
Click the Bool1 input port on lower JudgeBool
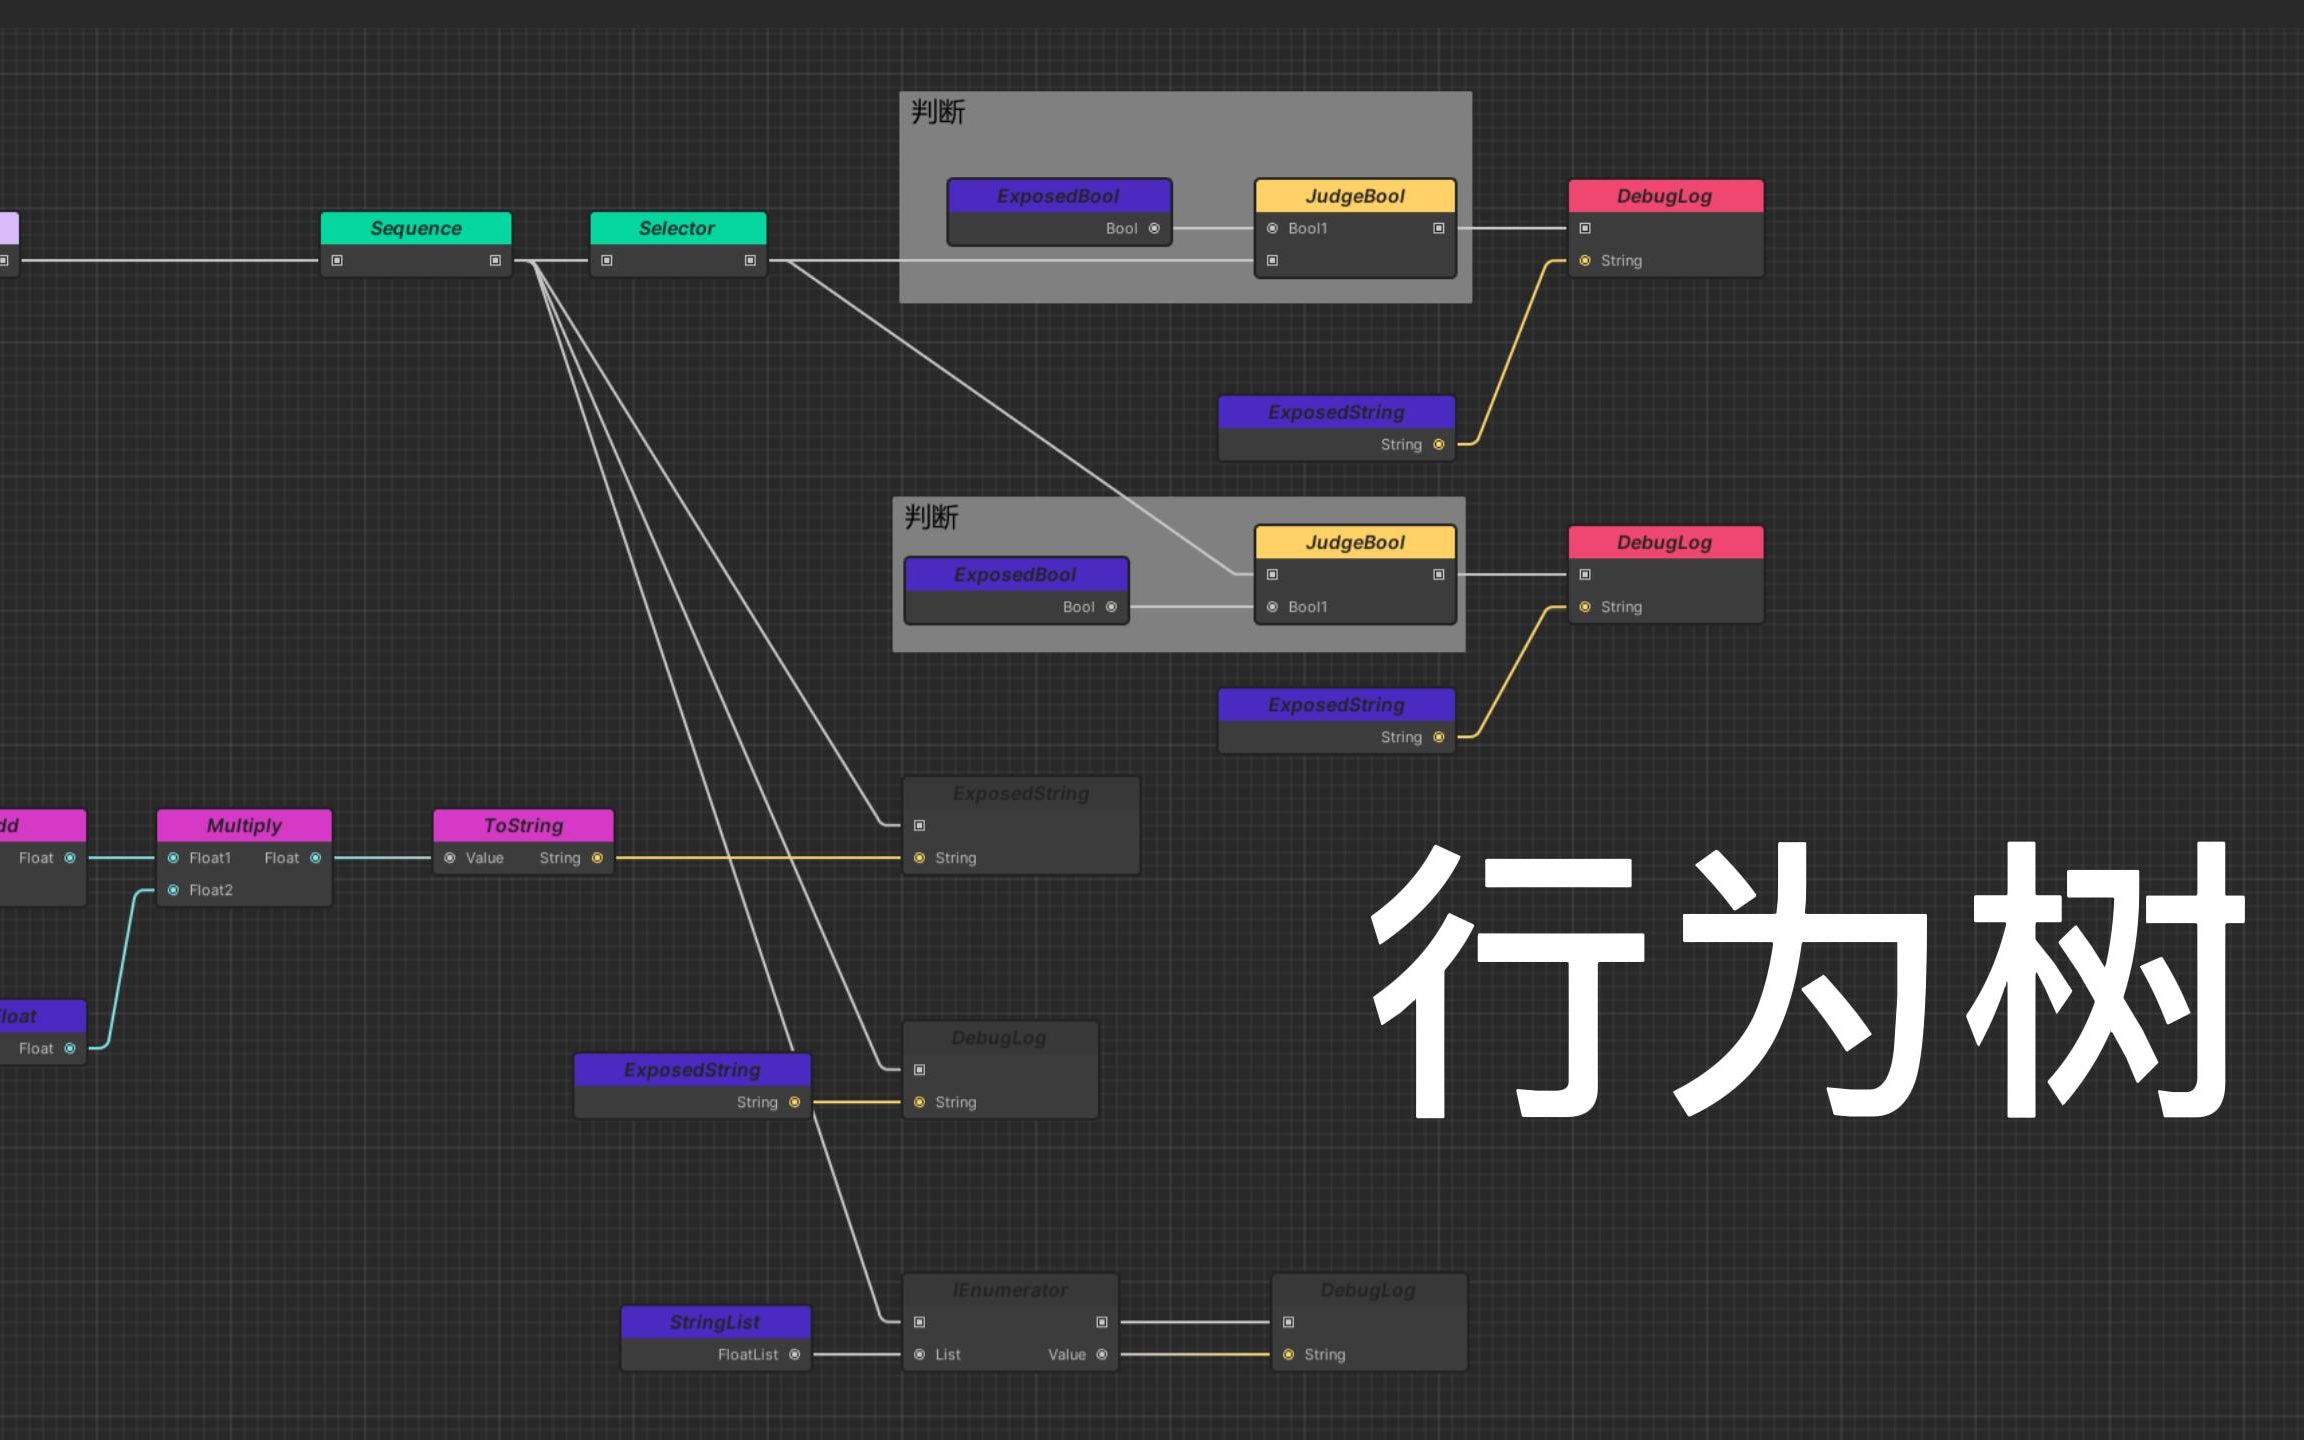pos(1271,606)
